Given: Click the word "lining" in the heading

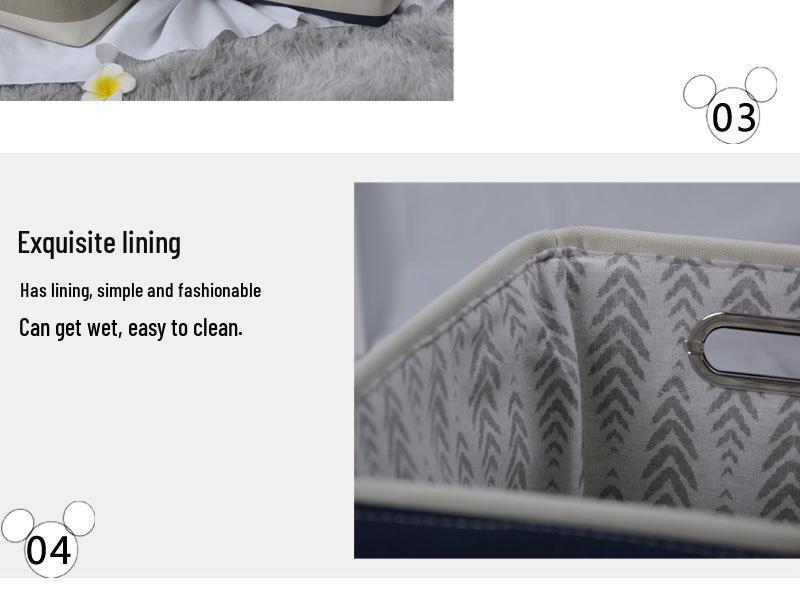Looking at the screenshot, I should point(152,243).
